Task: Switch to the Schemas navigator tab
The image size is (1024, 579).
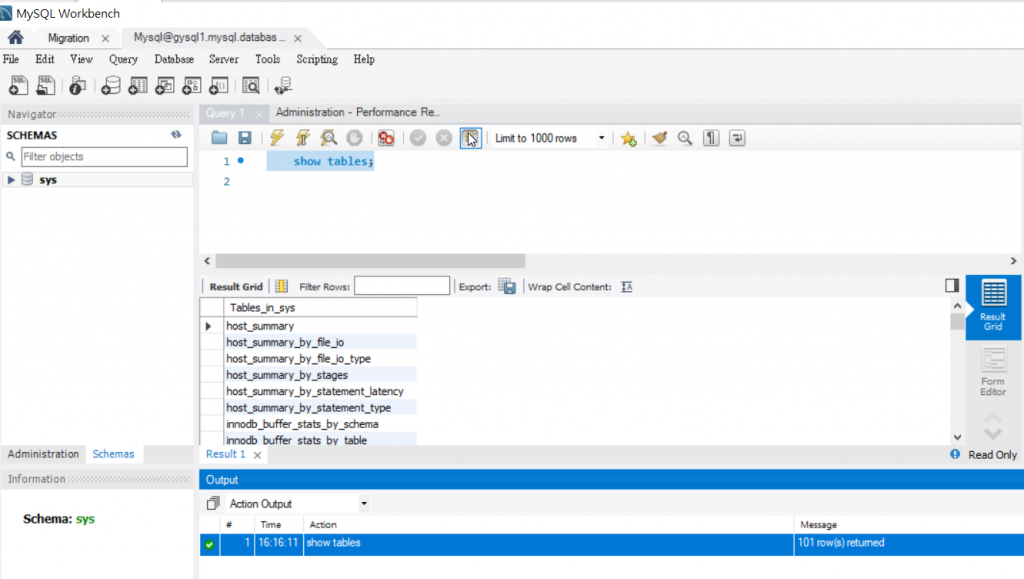Action: point(113,454)
